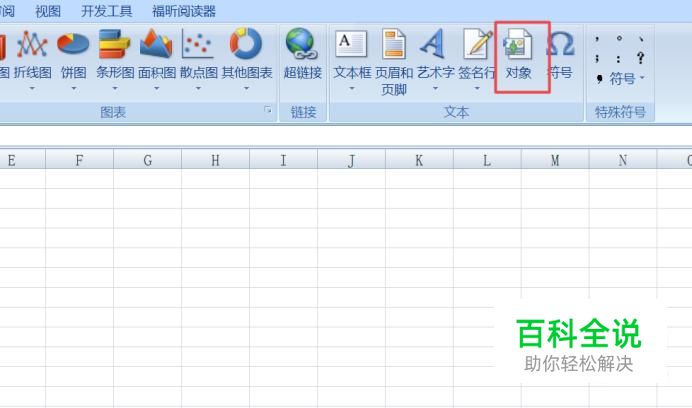Open the 图表 group dialog launcher
692x408 pixels.
(x=267, y=110)
